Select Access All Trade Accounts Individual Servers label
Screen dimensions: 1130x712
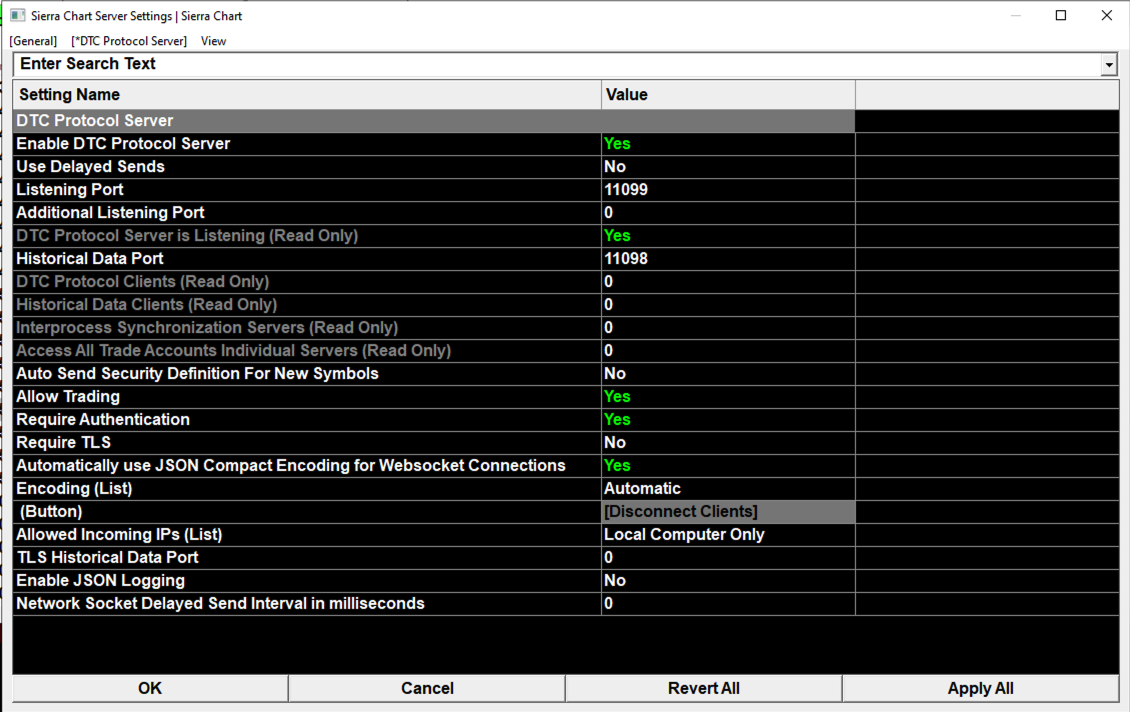[233, 351]
